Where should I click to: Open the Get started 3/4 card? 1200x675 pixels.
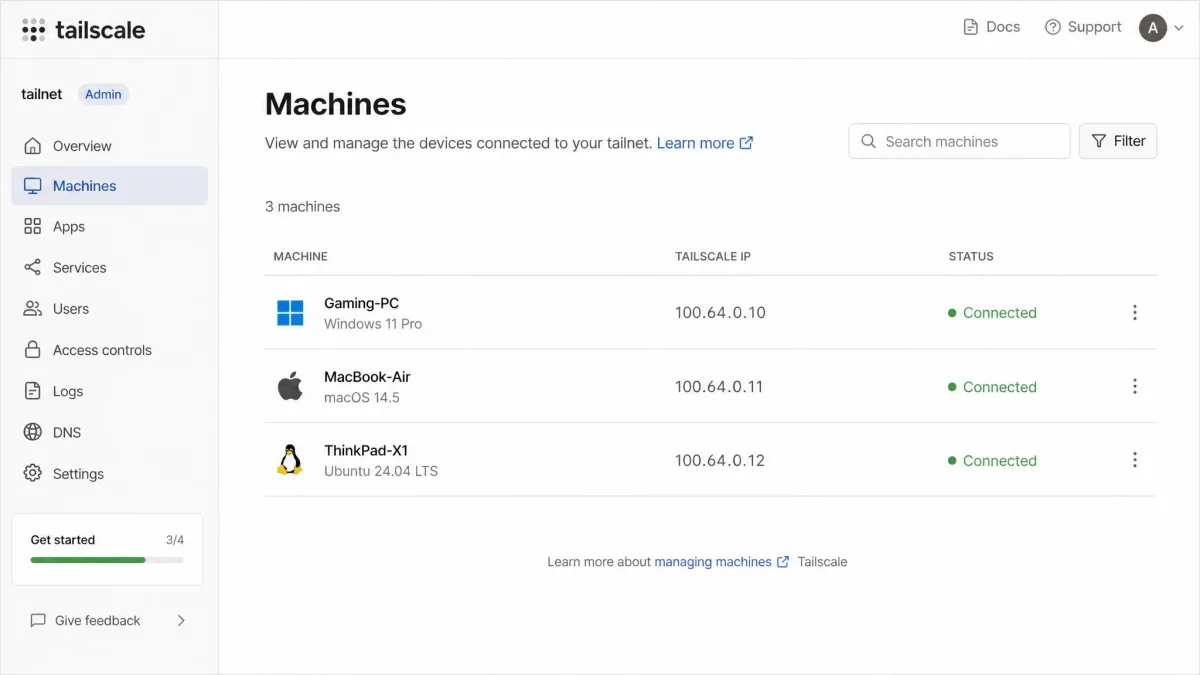[x=107, y=549]
